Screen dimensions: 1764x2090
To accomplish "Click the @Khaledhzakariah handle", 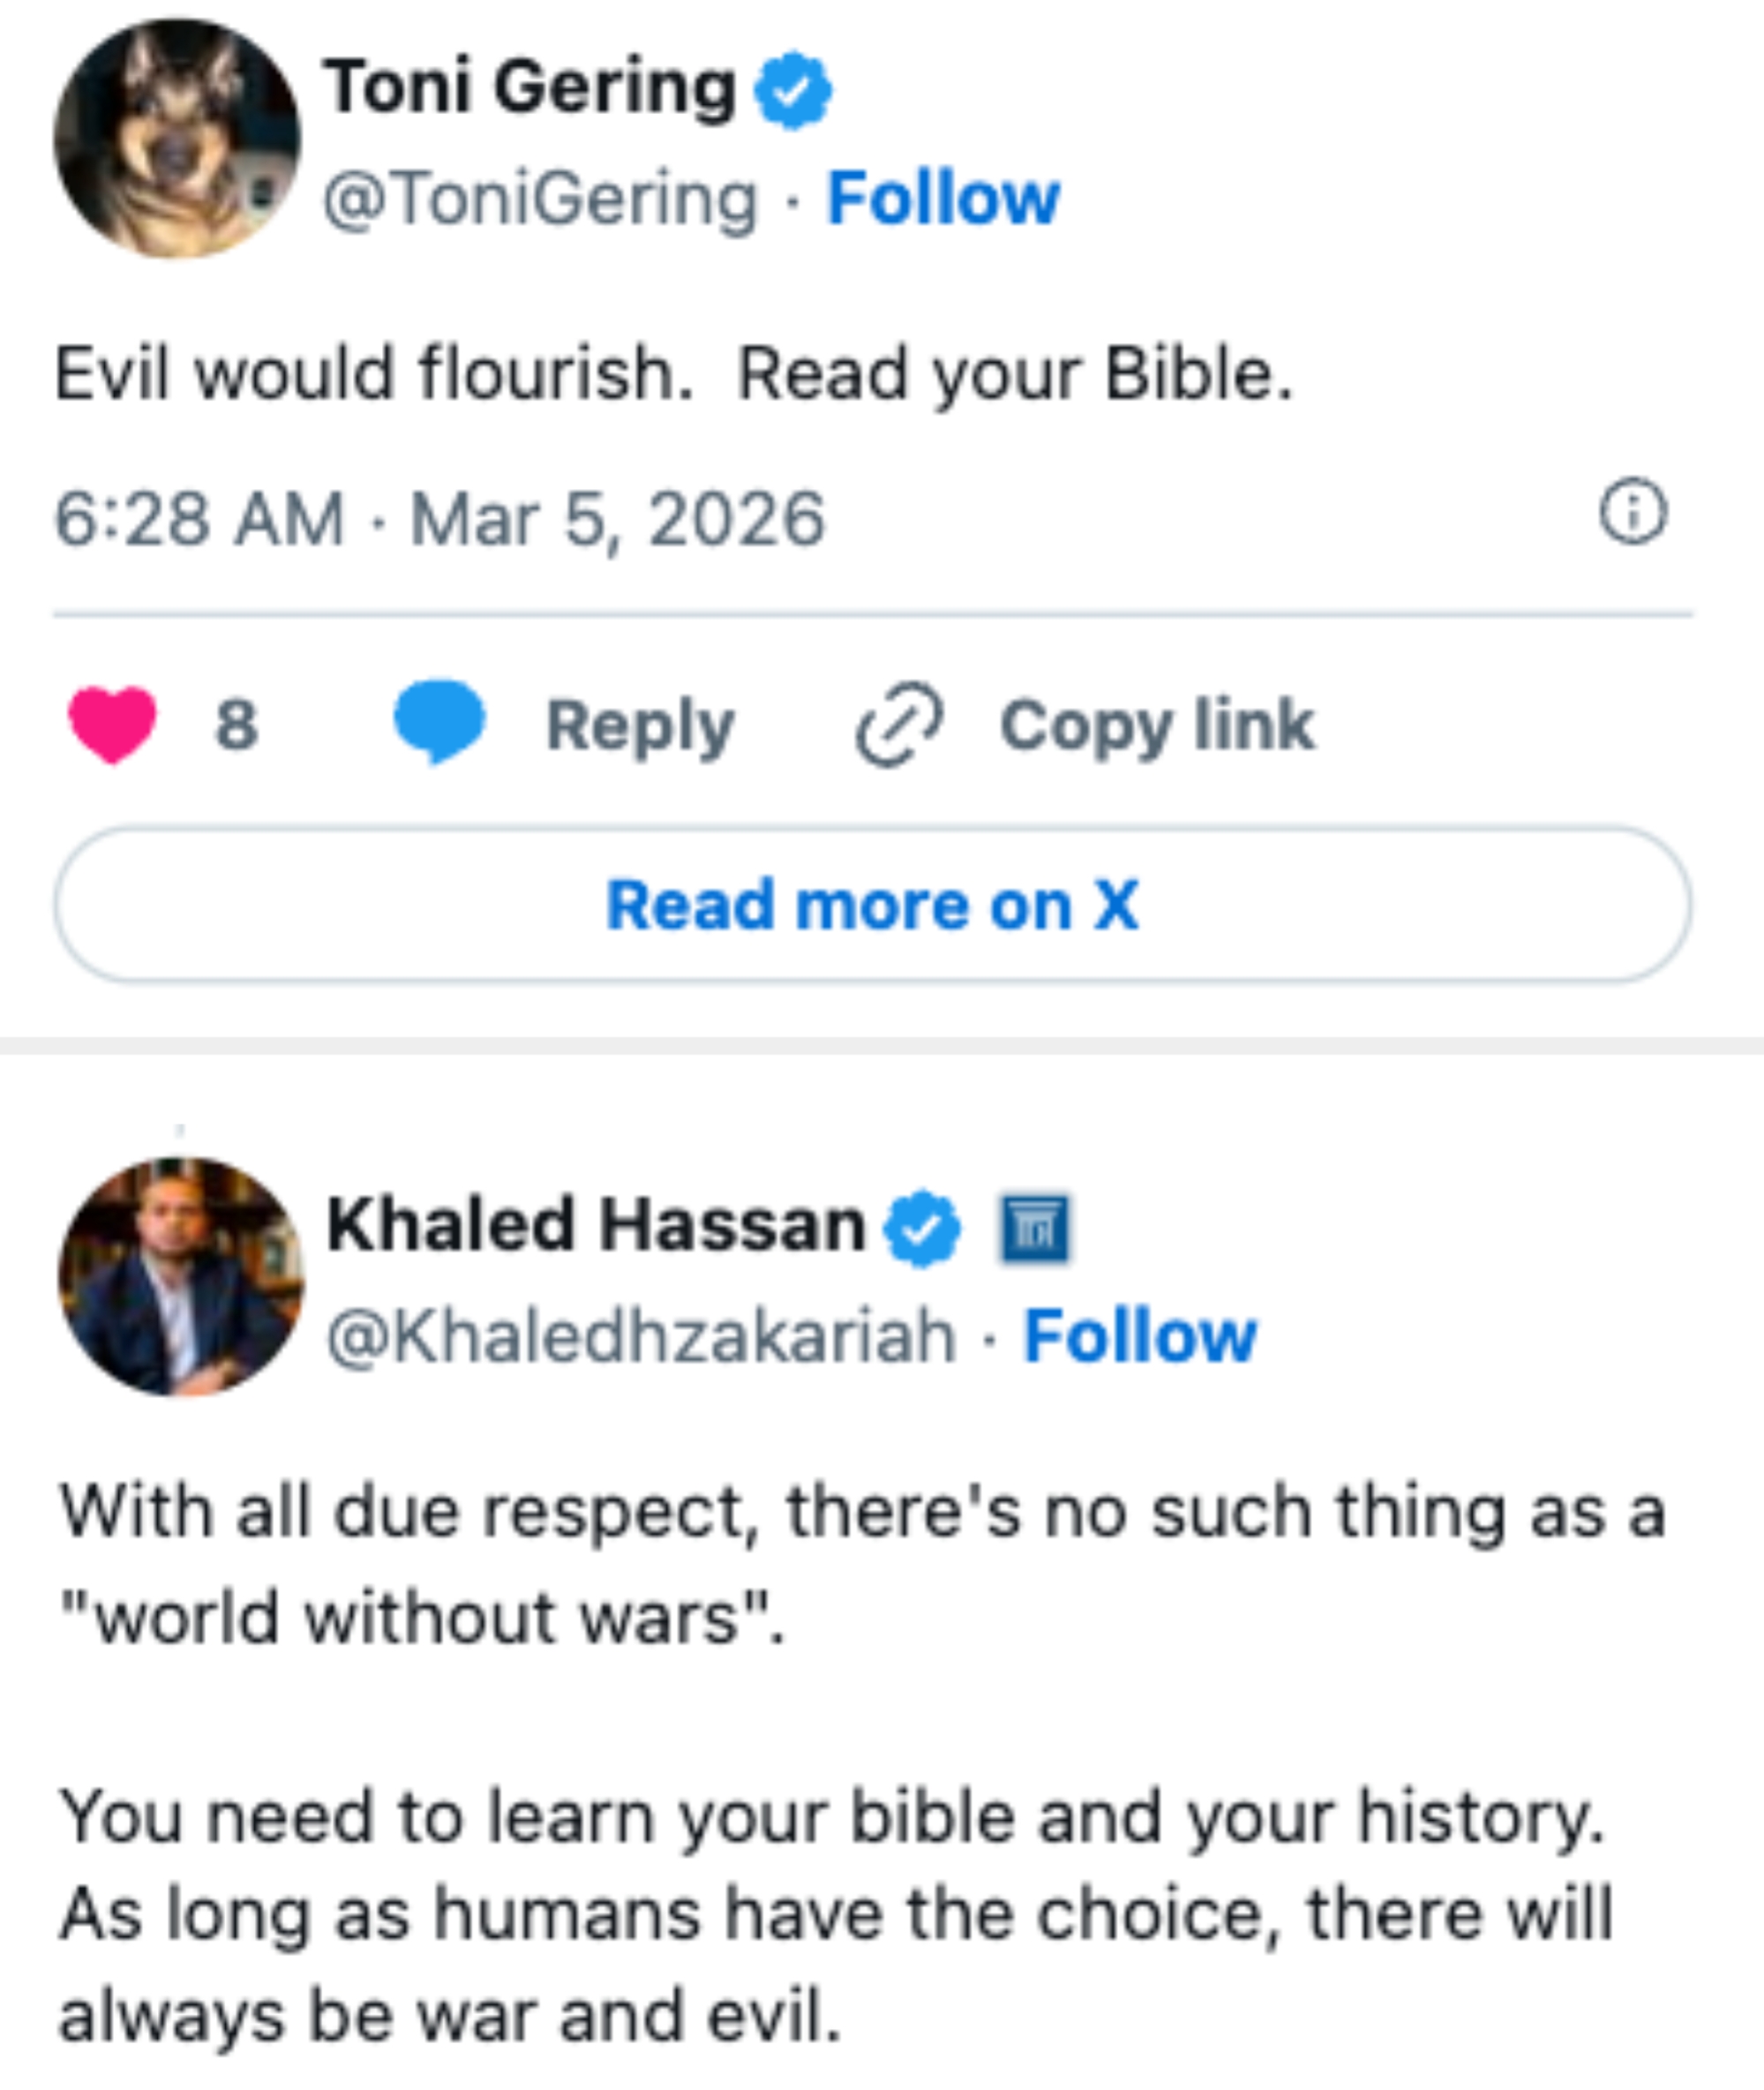I will [641, 1337].
